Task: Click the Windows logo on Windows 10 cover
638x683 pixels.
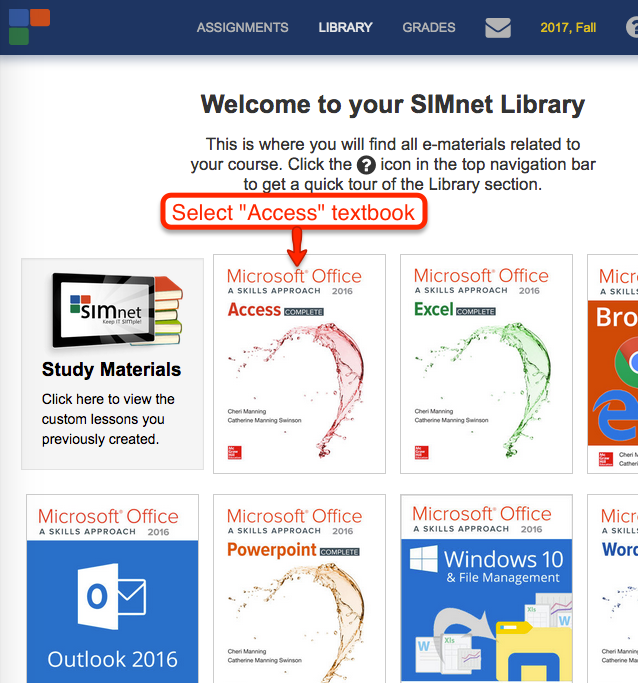Action: point(424,559)
